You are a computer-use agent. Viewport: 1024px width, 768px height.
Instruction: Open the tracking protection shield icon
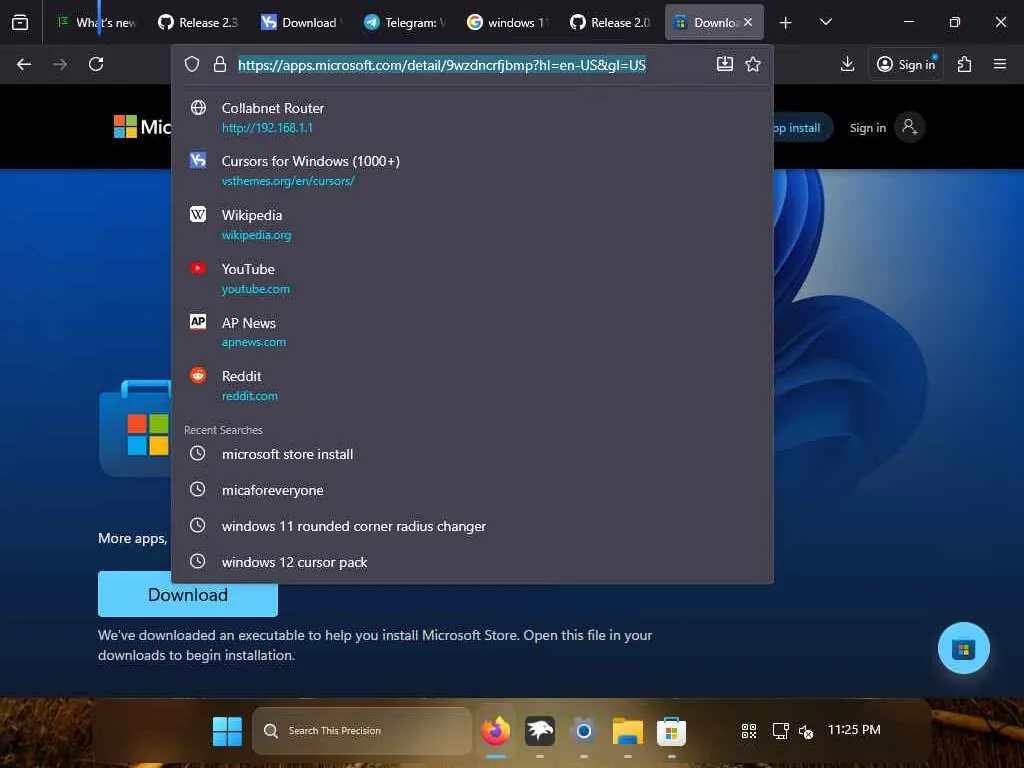coord(191,64)
